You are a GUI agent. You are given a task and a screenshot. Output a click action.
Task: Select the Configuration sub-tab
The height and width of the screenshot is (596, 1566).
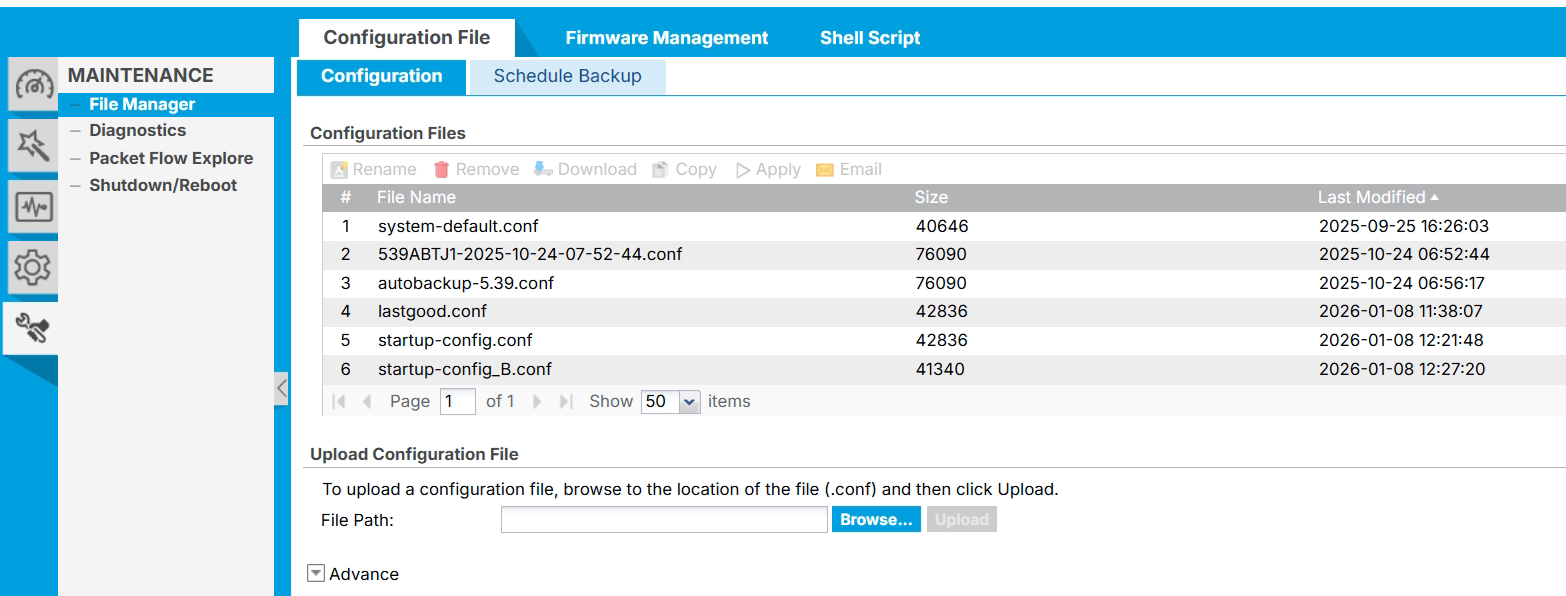click(382, 76)
